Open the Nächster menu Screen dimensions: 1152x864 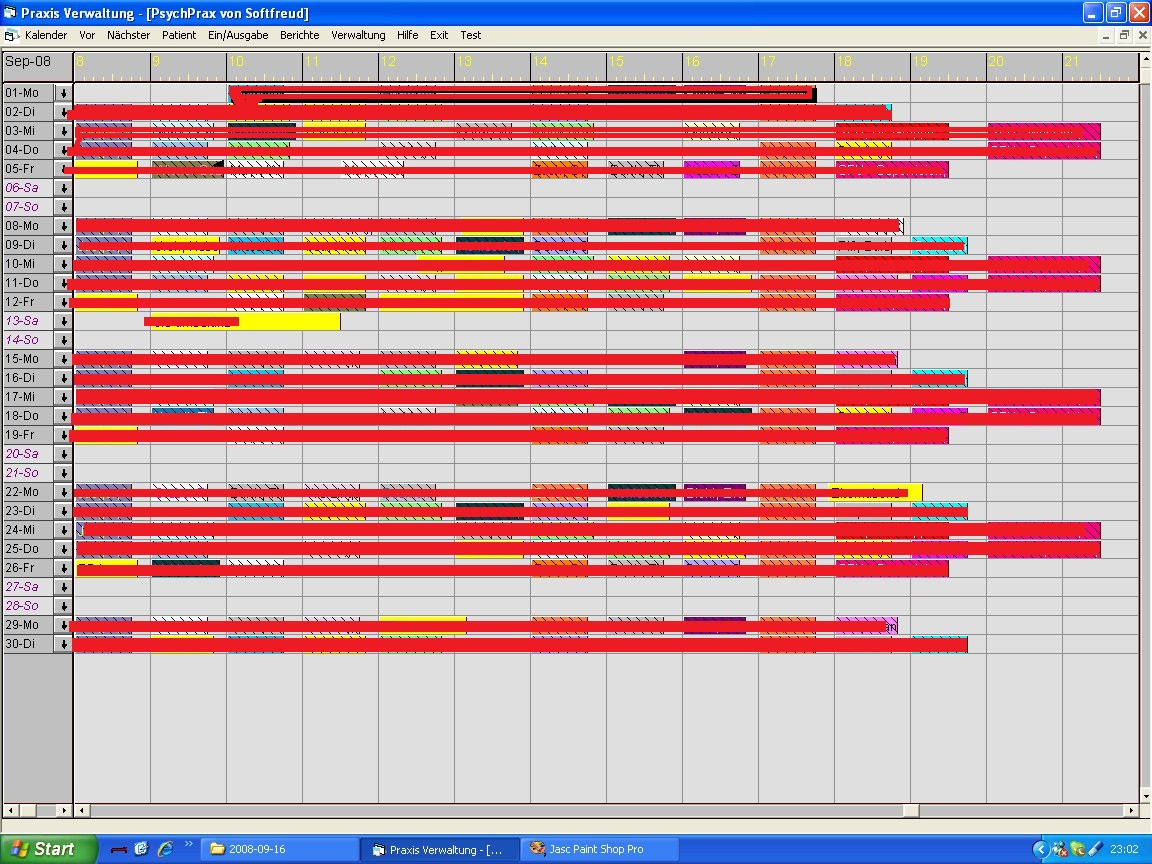(x=129, y=35)
